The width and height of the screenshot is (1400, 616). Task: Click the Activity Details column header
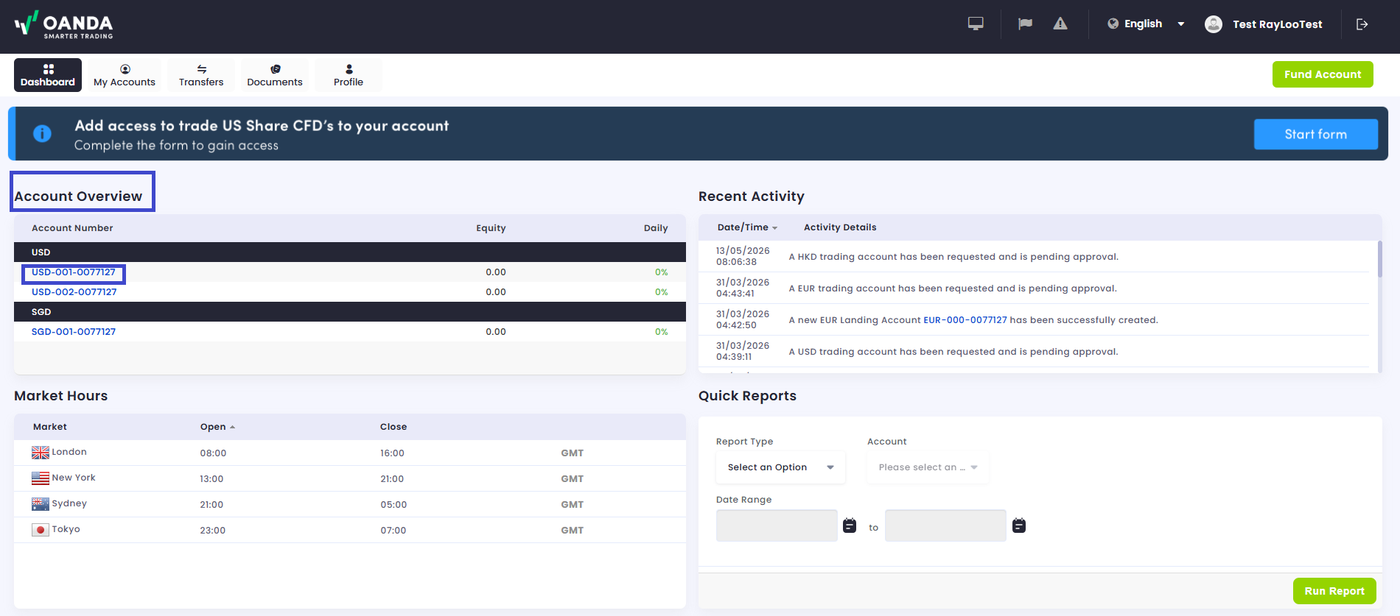click(x=840, y=228)
